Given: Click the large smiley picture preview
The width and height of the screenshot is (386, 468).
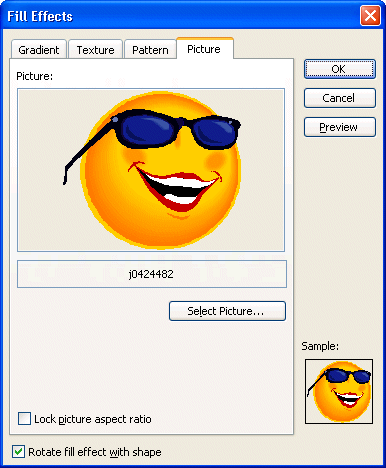Looking at the screenshot, I should click(151, 170).
